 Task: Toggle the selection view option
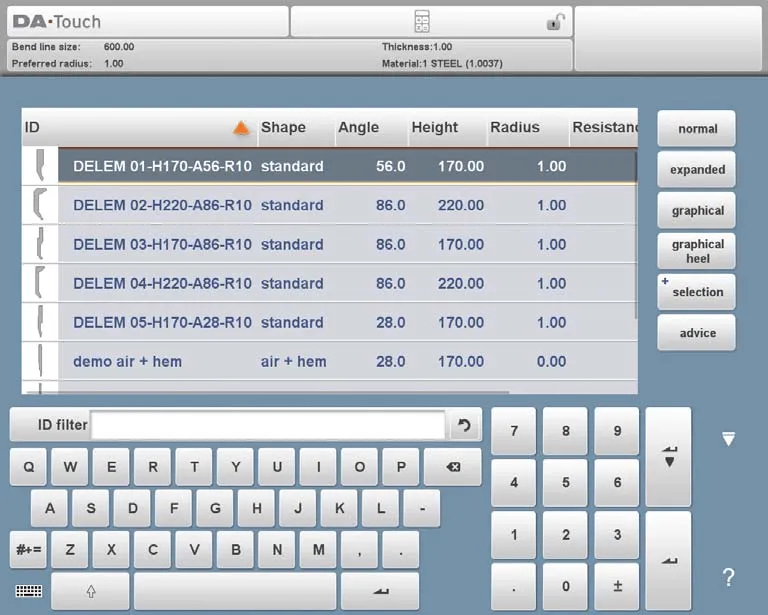(x=696, y=292)
